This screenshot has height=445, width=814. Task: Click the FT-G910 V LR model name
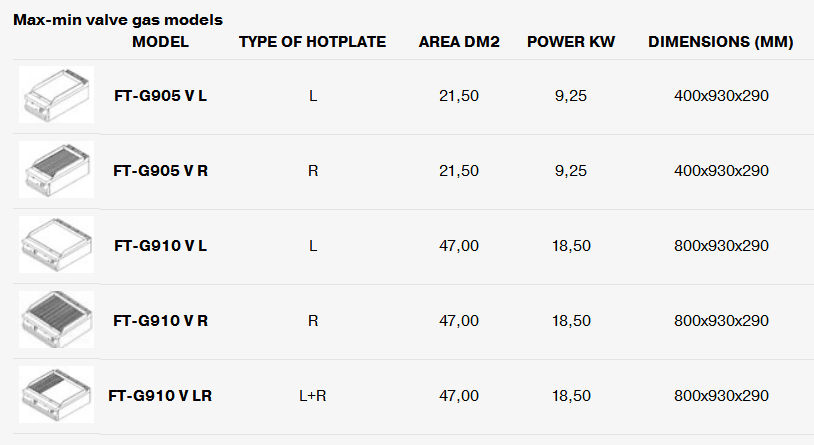pyautogui.click(x=160, y=396)
